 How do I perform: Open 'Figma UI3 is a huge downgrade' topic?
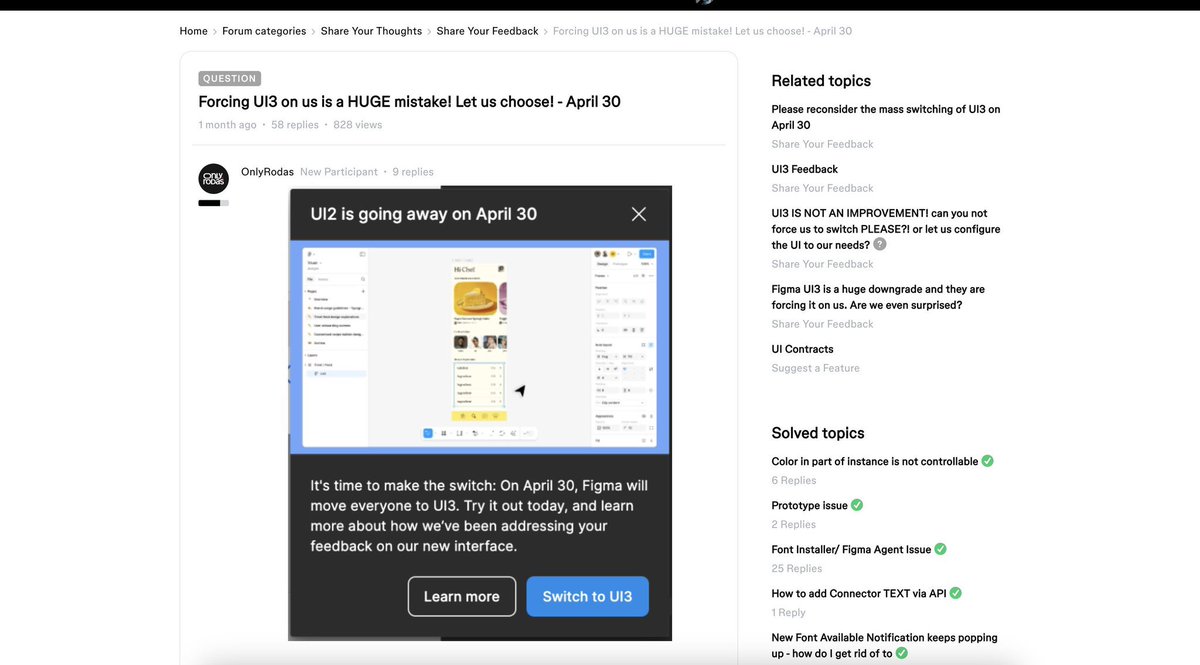[878, 297]
